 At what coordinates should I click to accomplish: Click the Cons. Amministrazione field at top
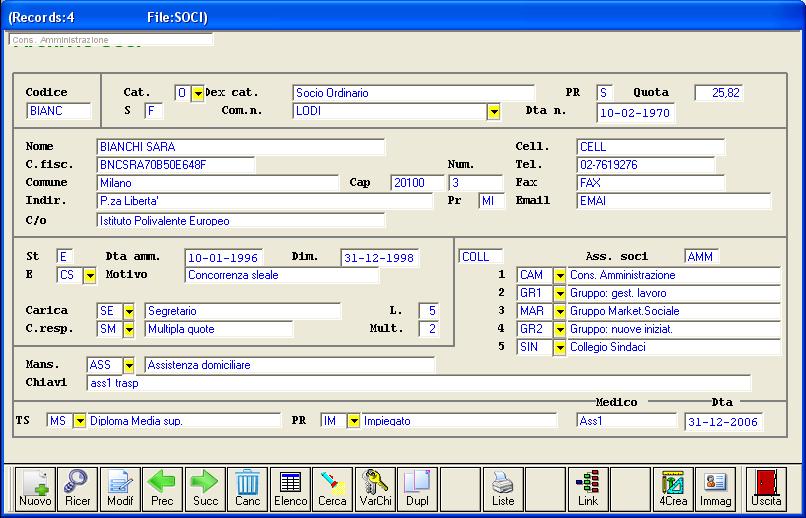point(111,40)
